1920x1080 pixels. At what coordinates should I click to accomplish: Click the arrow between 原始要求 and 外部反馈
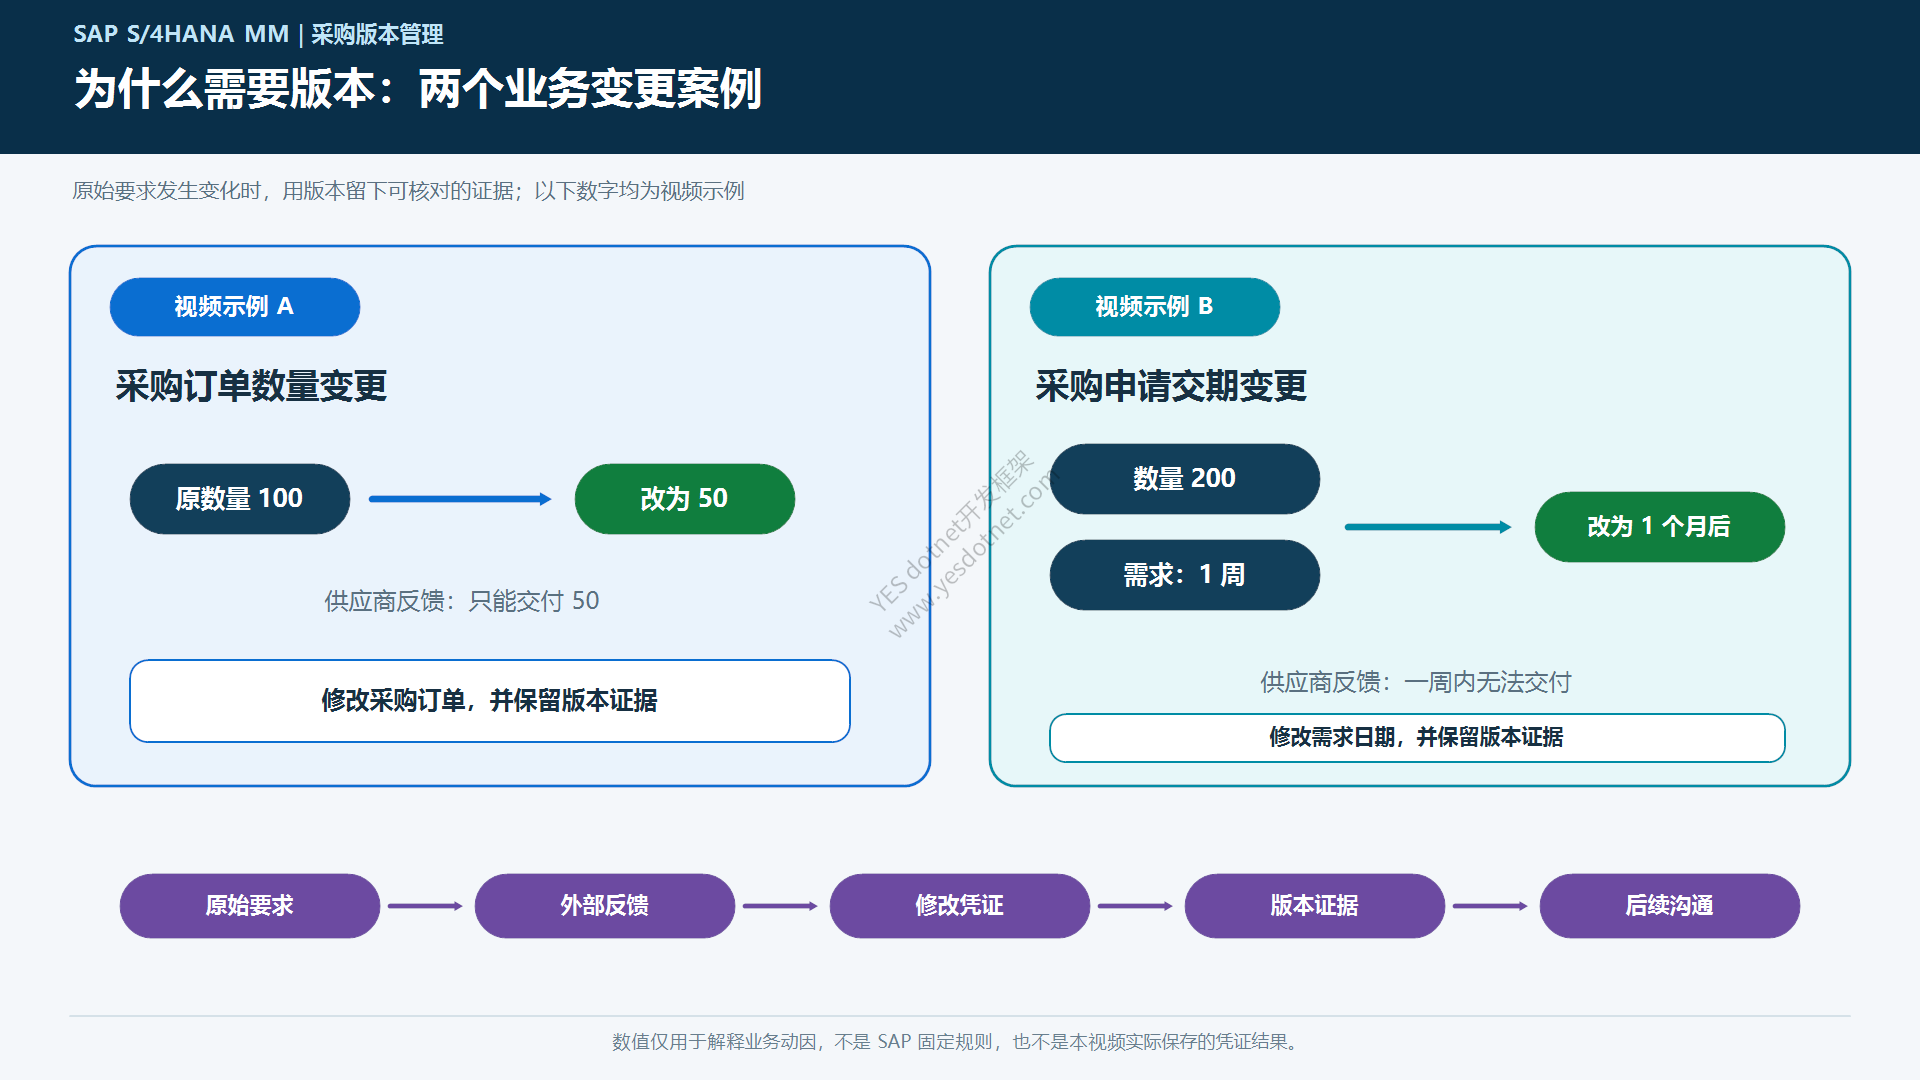(426, 906)
